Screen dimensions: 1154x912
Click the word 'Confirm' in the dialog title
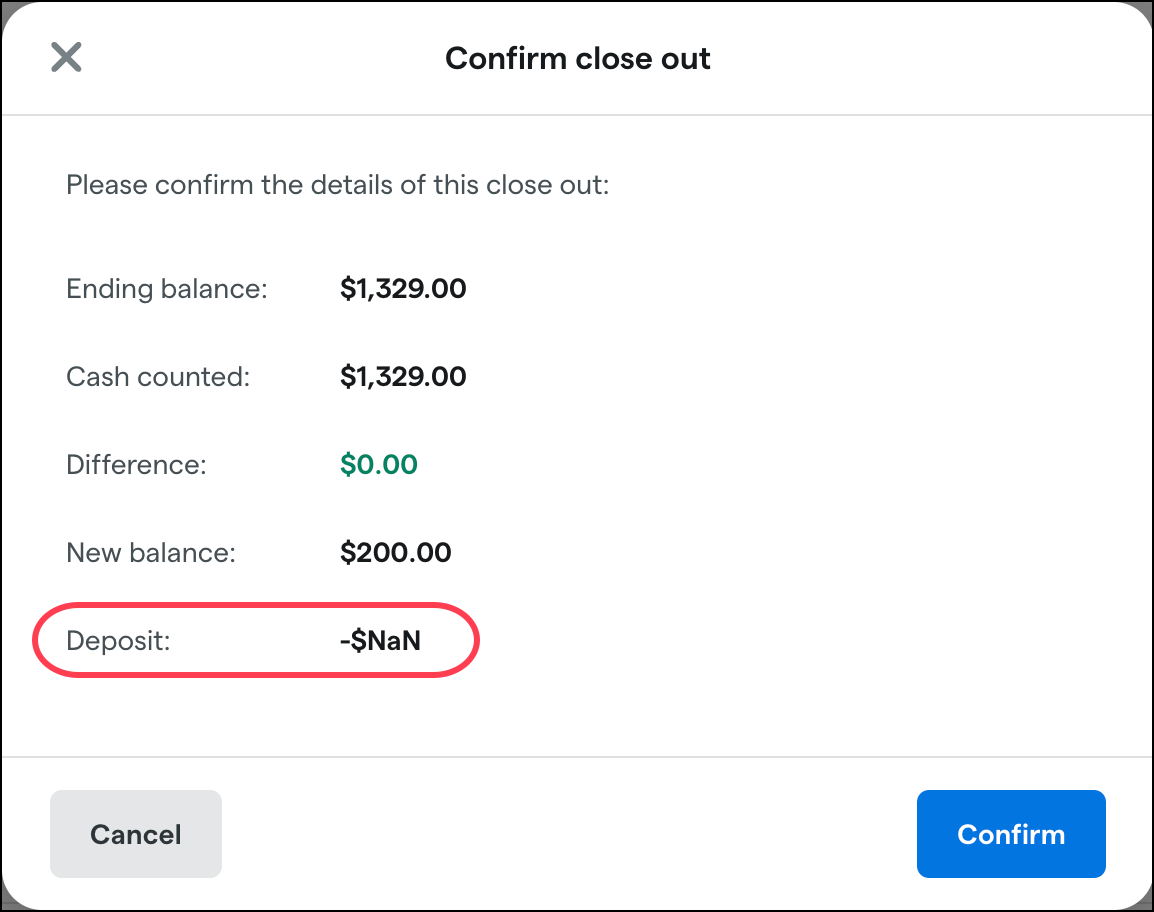click(506, 58)
